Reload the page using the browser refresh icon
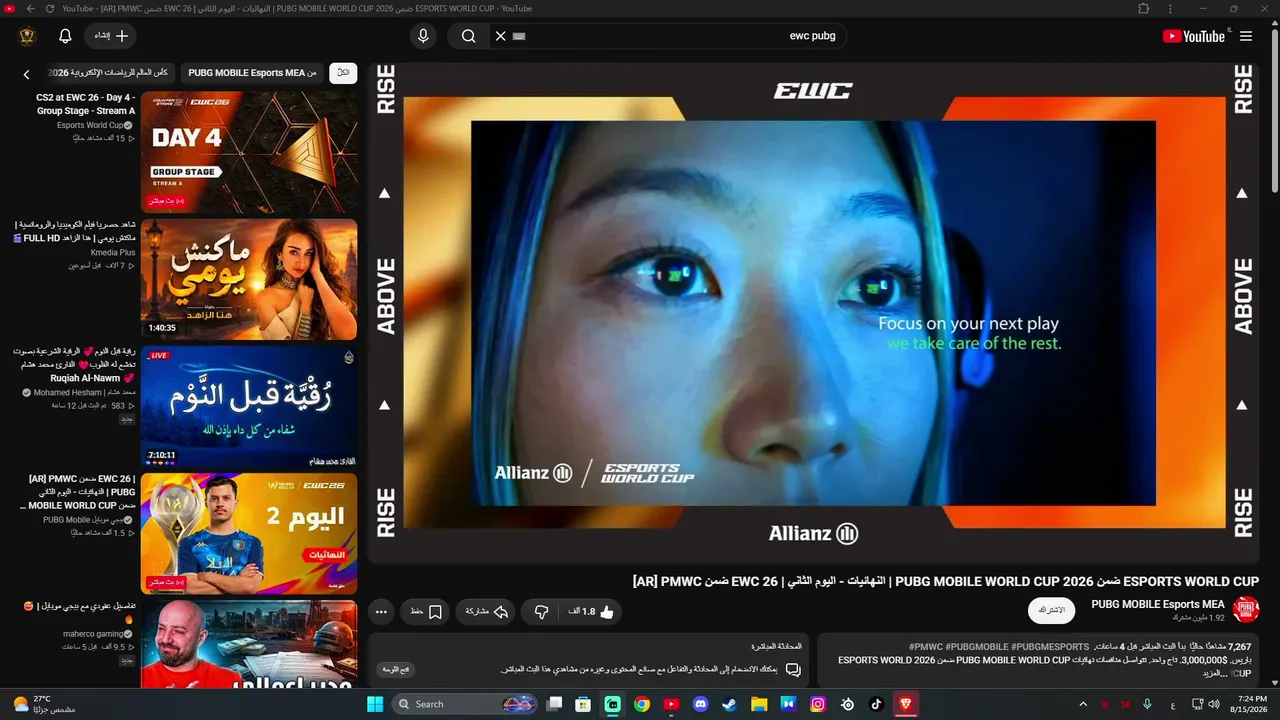 (50, 8)
